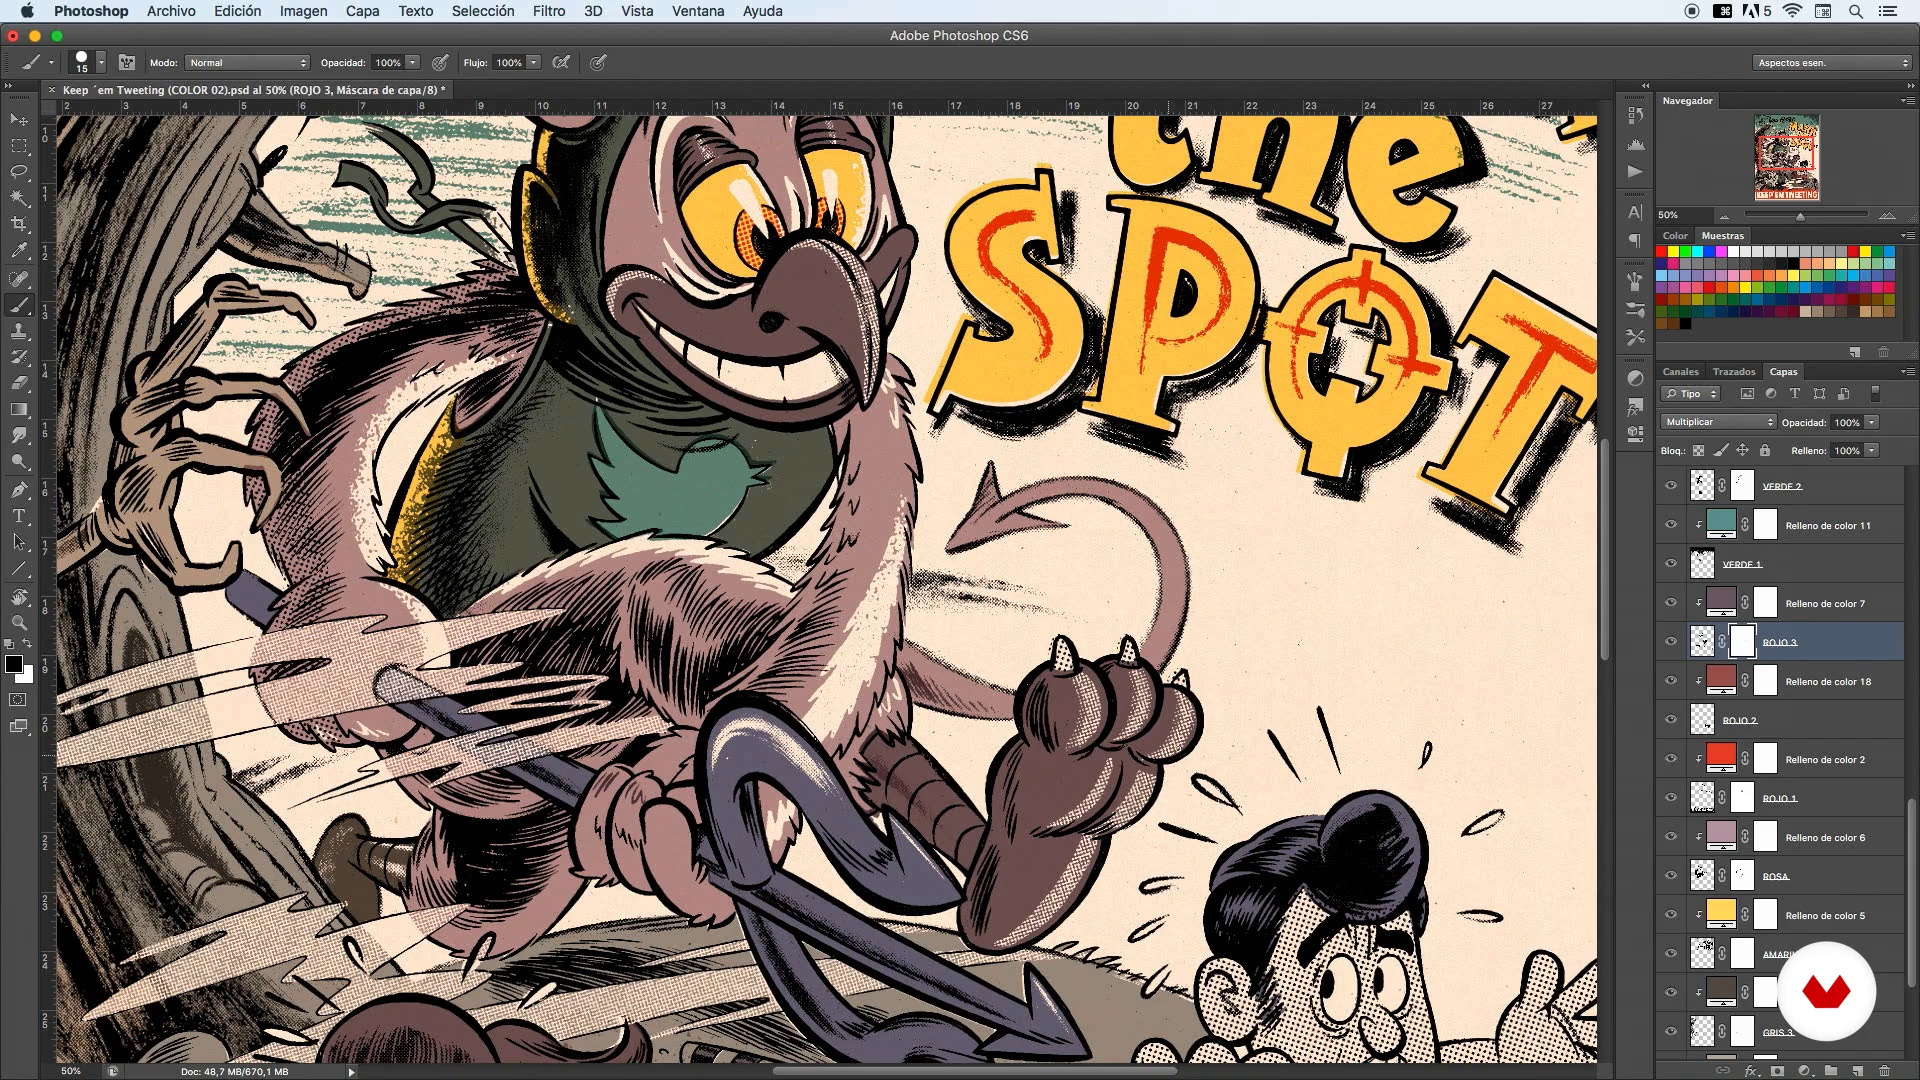Toggle Quick Mask mode

(x=19, y=700)
